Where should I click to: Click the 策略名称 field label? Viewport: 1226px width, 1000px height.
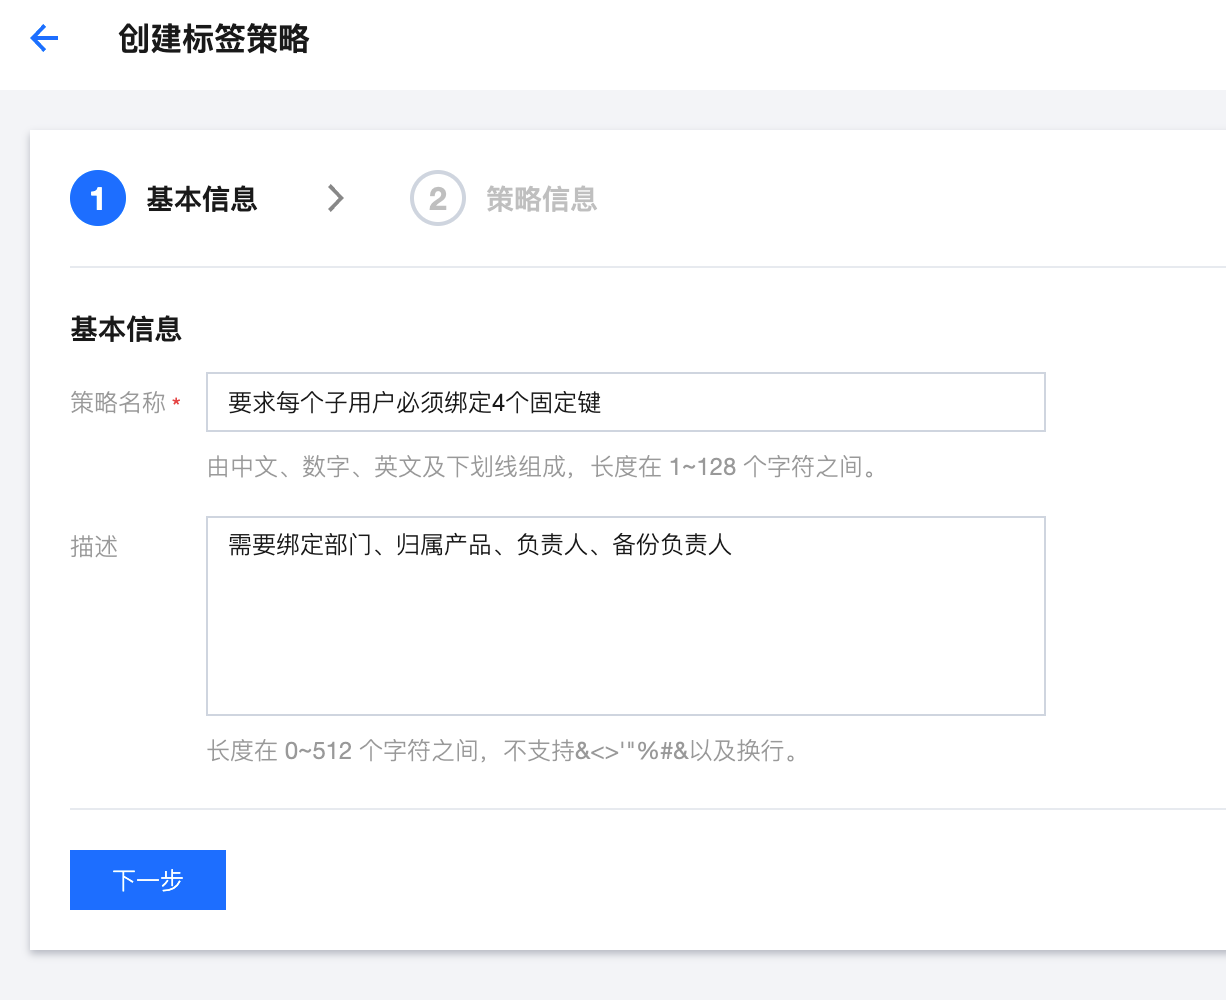tap(117, 403)
